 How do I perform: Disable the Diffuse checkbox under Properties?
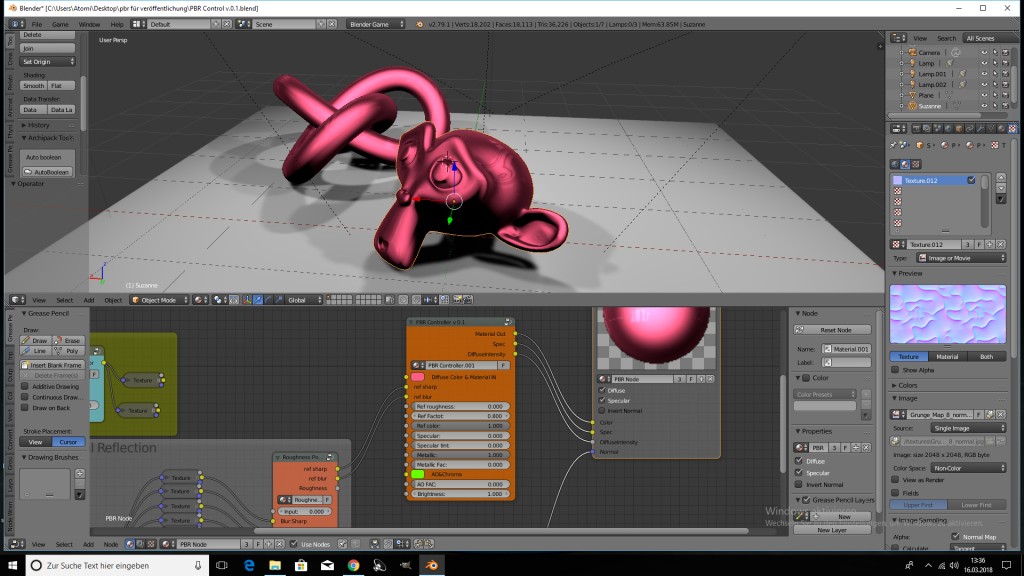(799, 461)
